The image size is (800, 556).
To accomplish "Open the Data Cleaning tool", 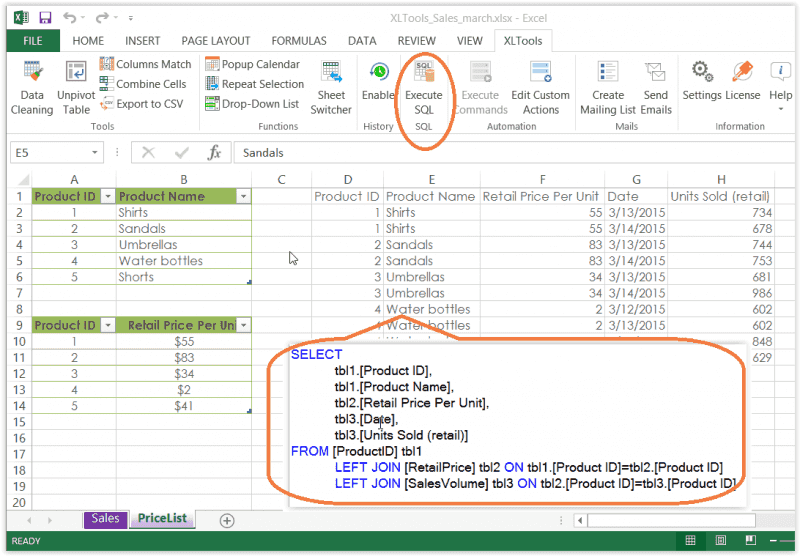I will tap(32, 88).
